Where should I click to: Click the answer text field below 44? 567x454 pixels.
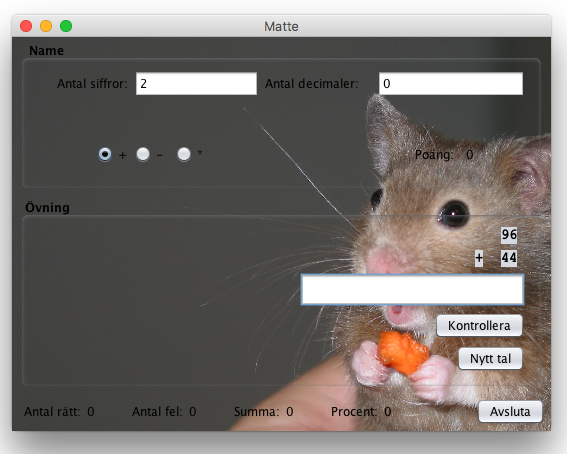pos(412,290)
